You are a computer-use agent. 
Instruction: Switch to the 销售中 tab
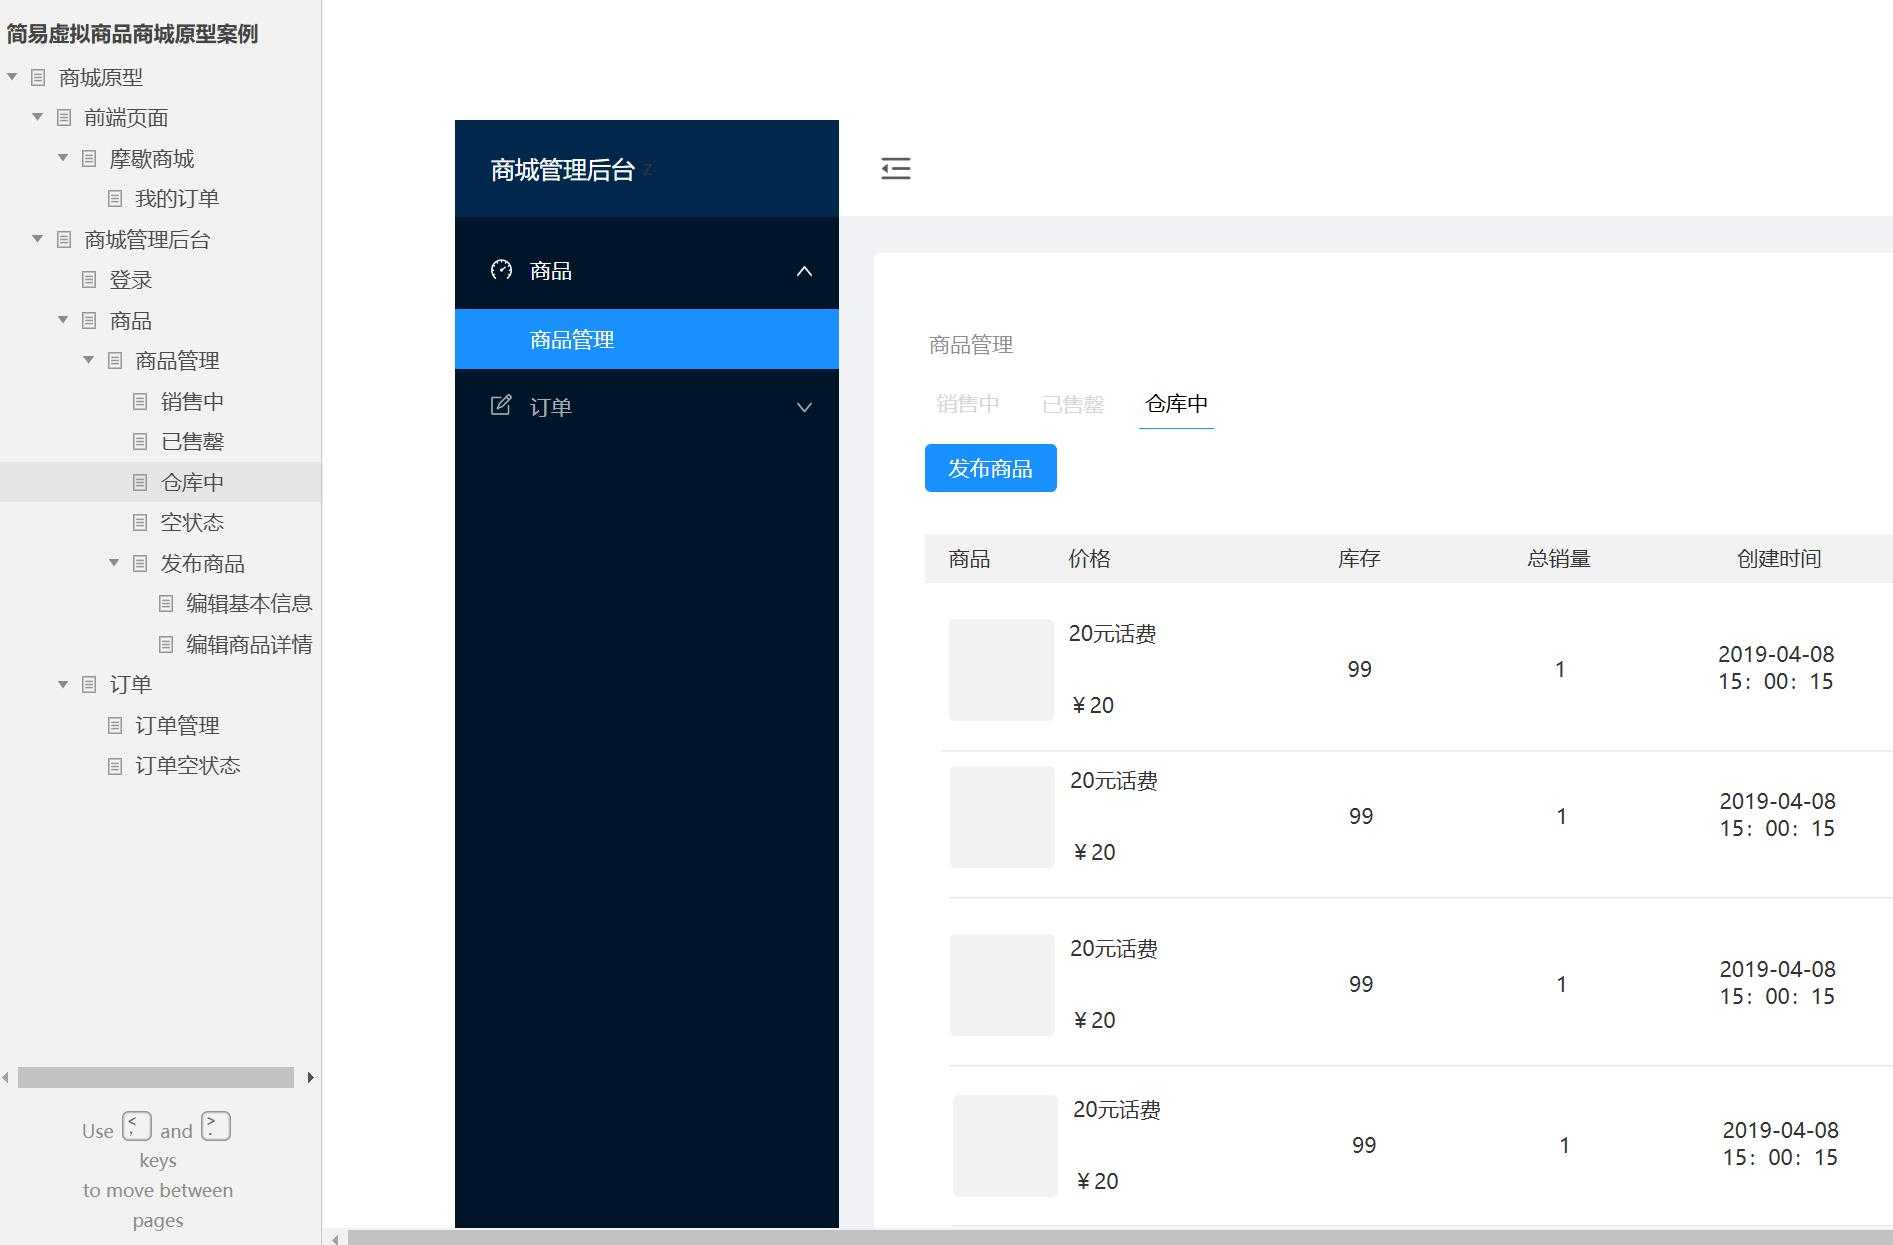966,404
